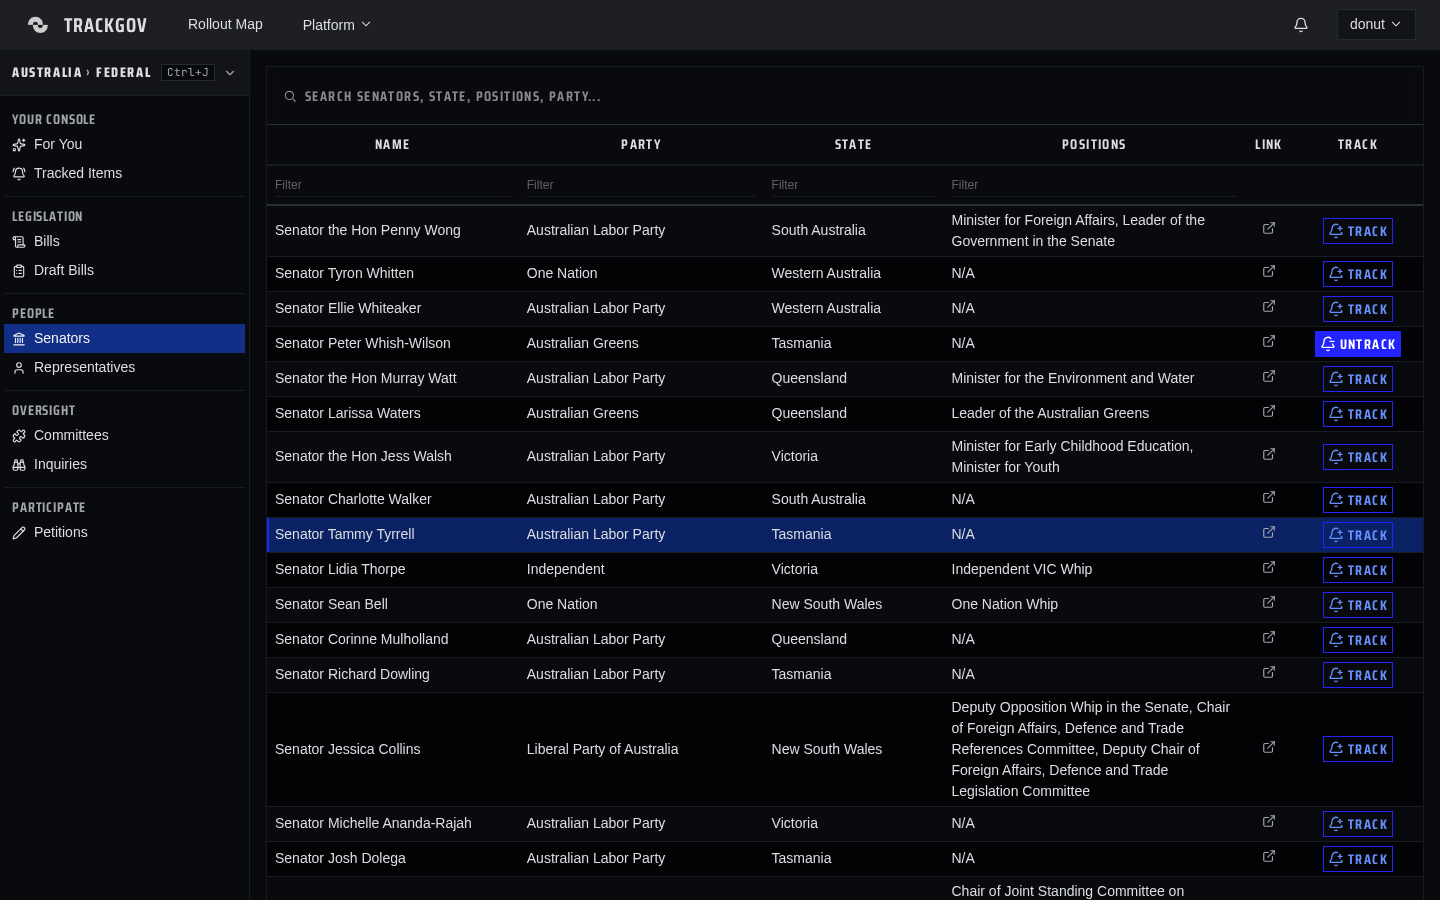Open external link for Jess Walsh

(x=1269, y=455)
